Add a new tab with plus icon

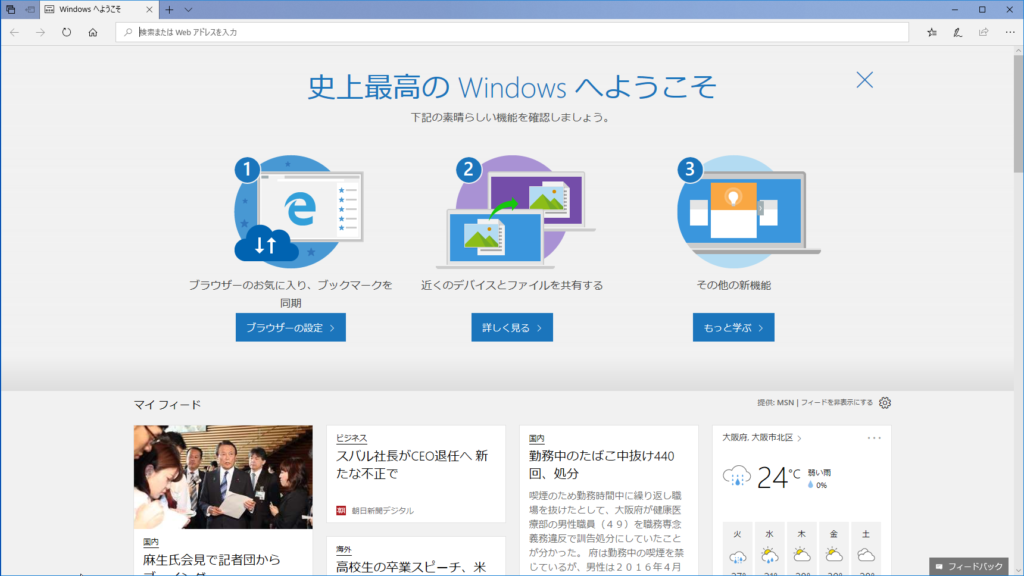pyautogui.click(x=169, y=9)
